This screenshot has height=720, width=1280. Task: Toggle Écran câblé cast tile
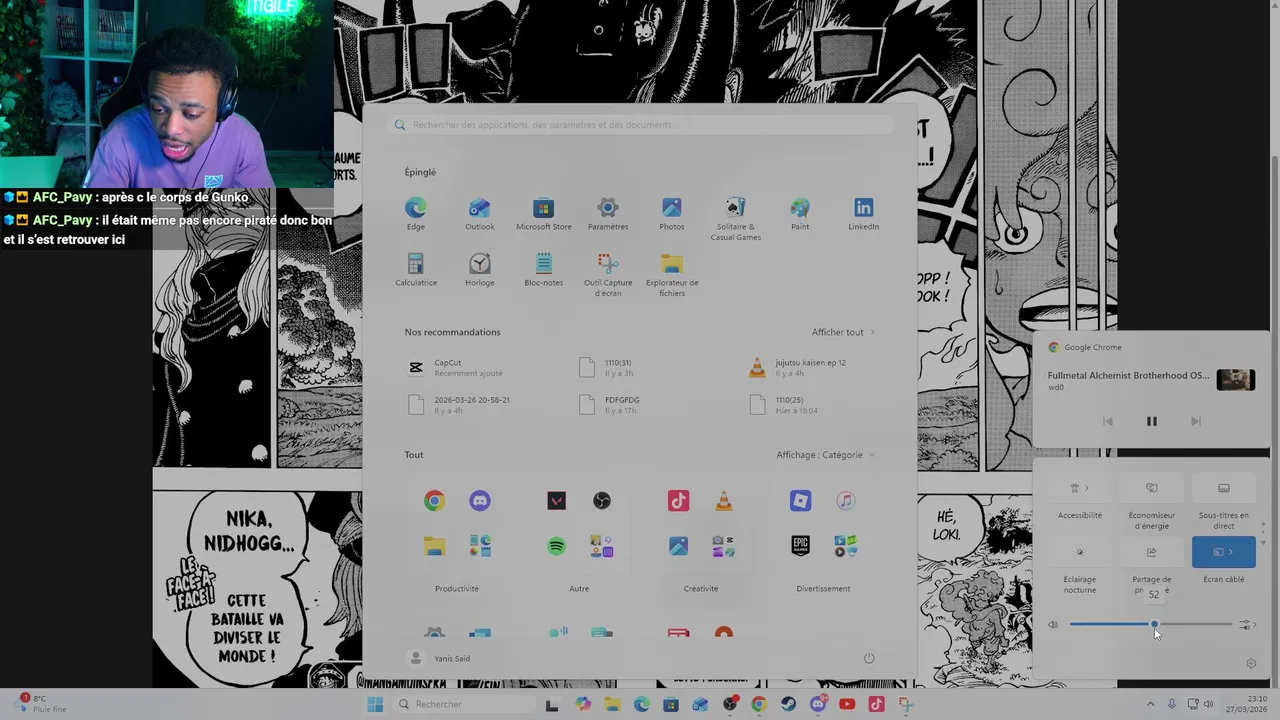tap(1224, 552)
